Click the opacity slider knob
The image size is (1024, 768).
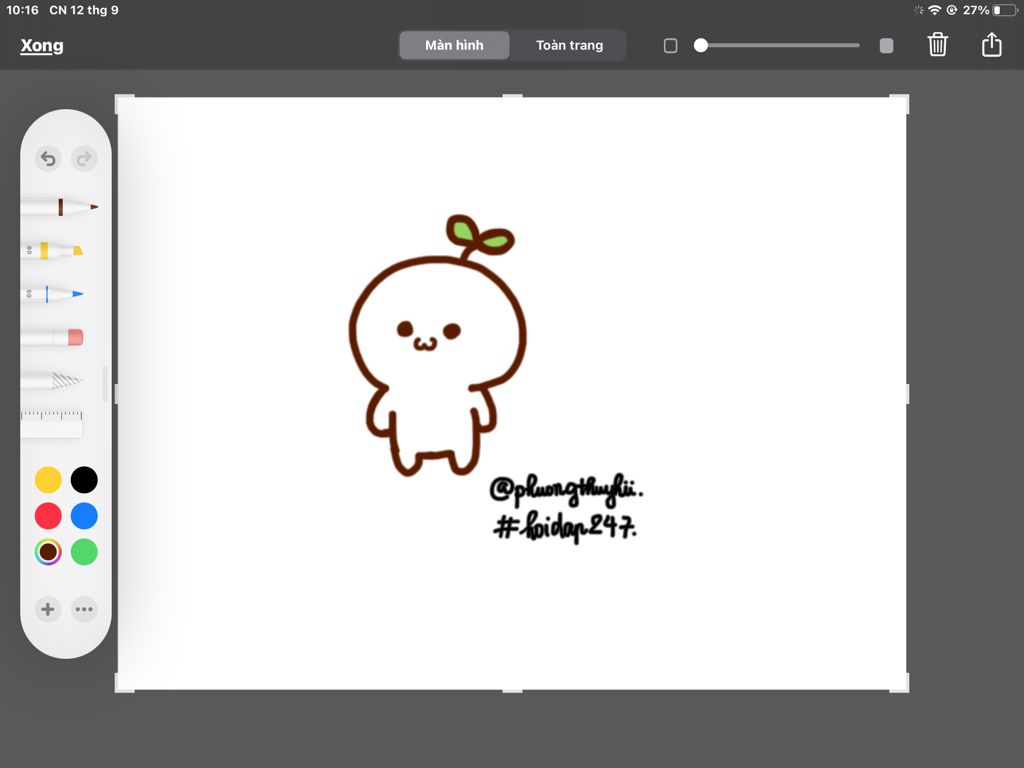[x=701, y=45]
